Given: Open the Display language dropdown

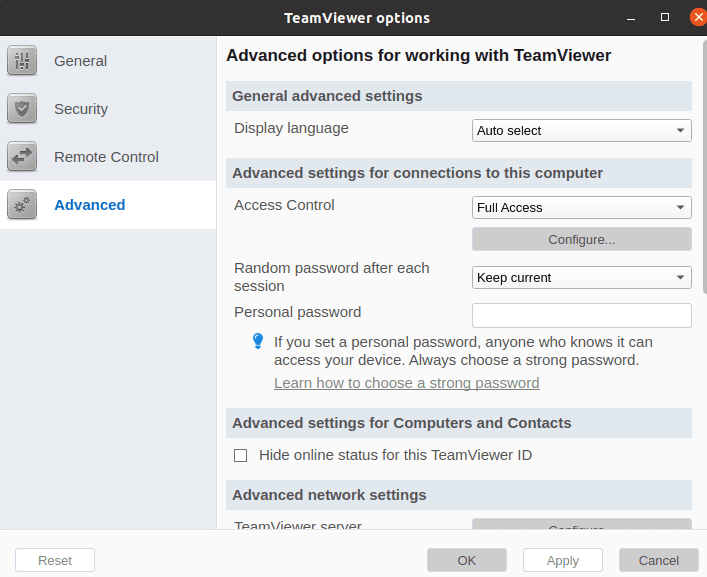Looking at the screenshot, I should [x=582, y=131].
